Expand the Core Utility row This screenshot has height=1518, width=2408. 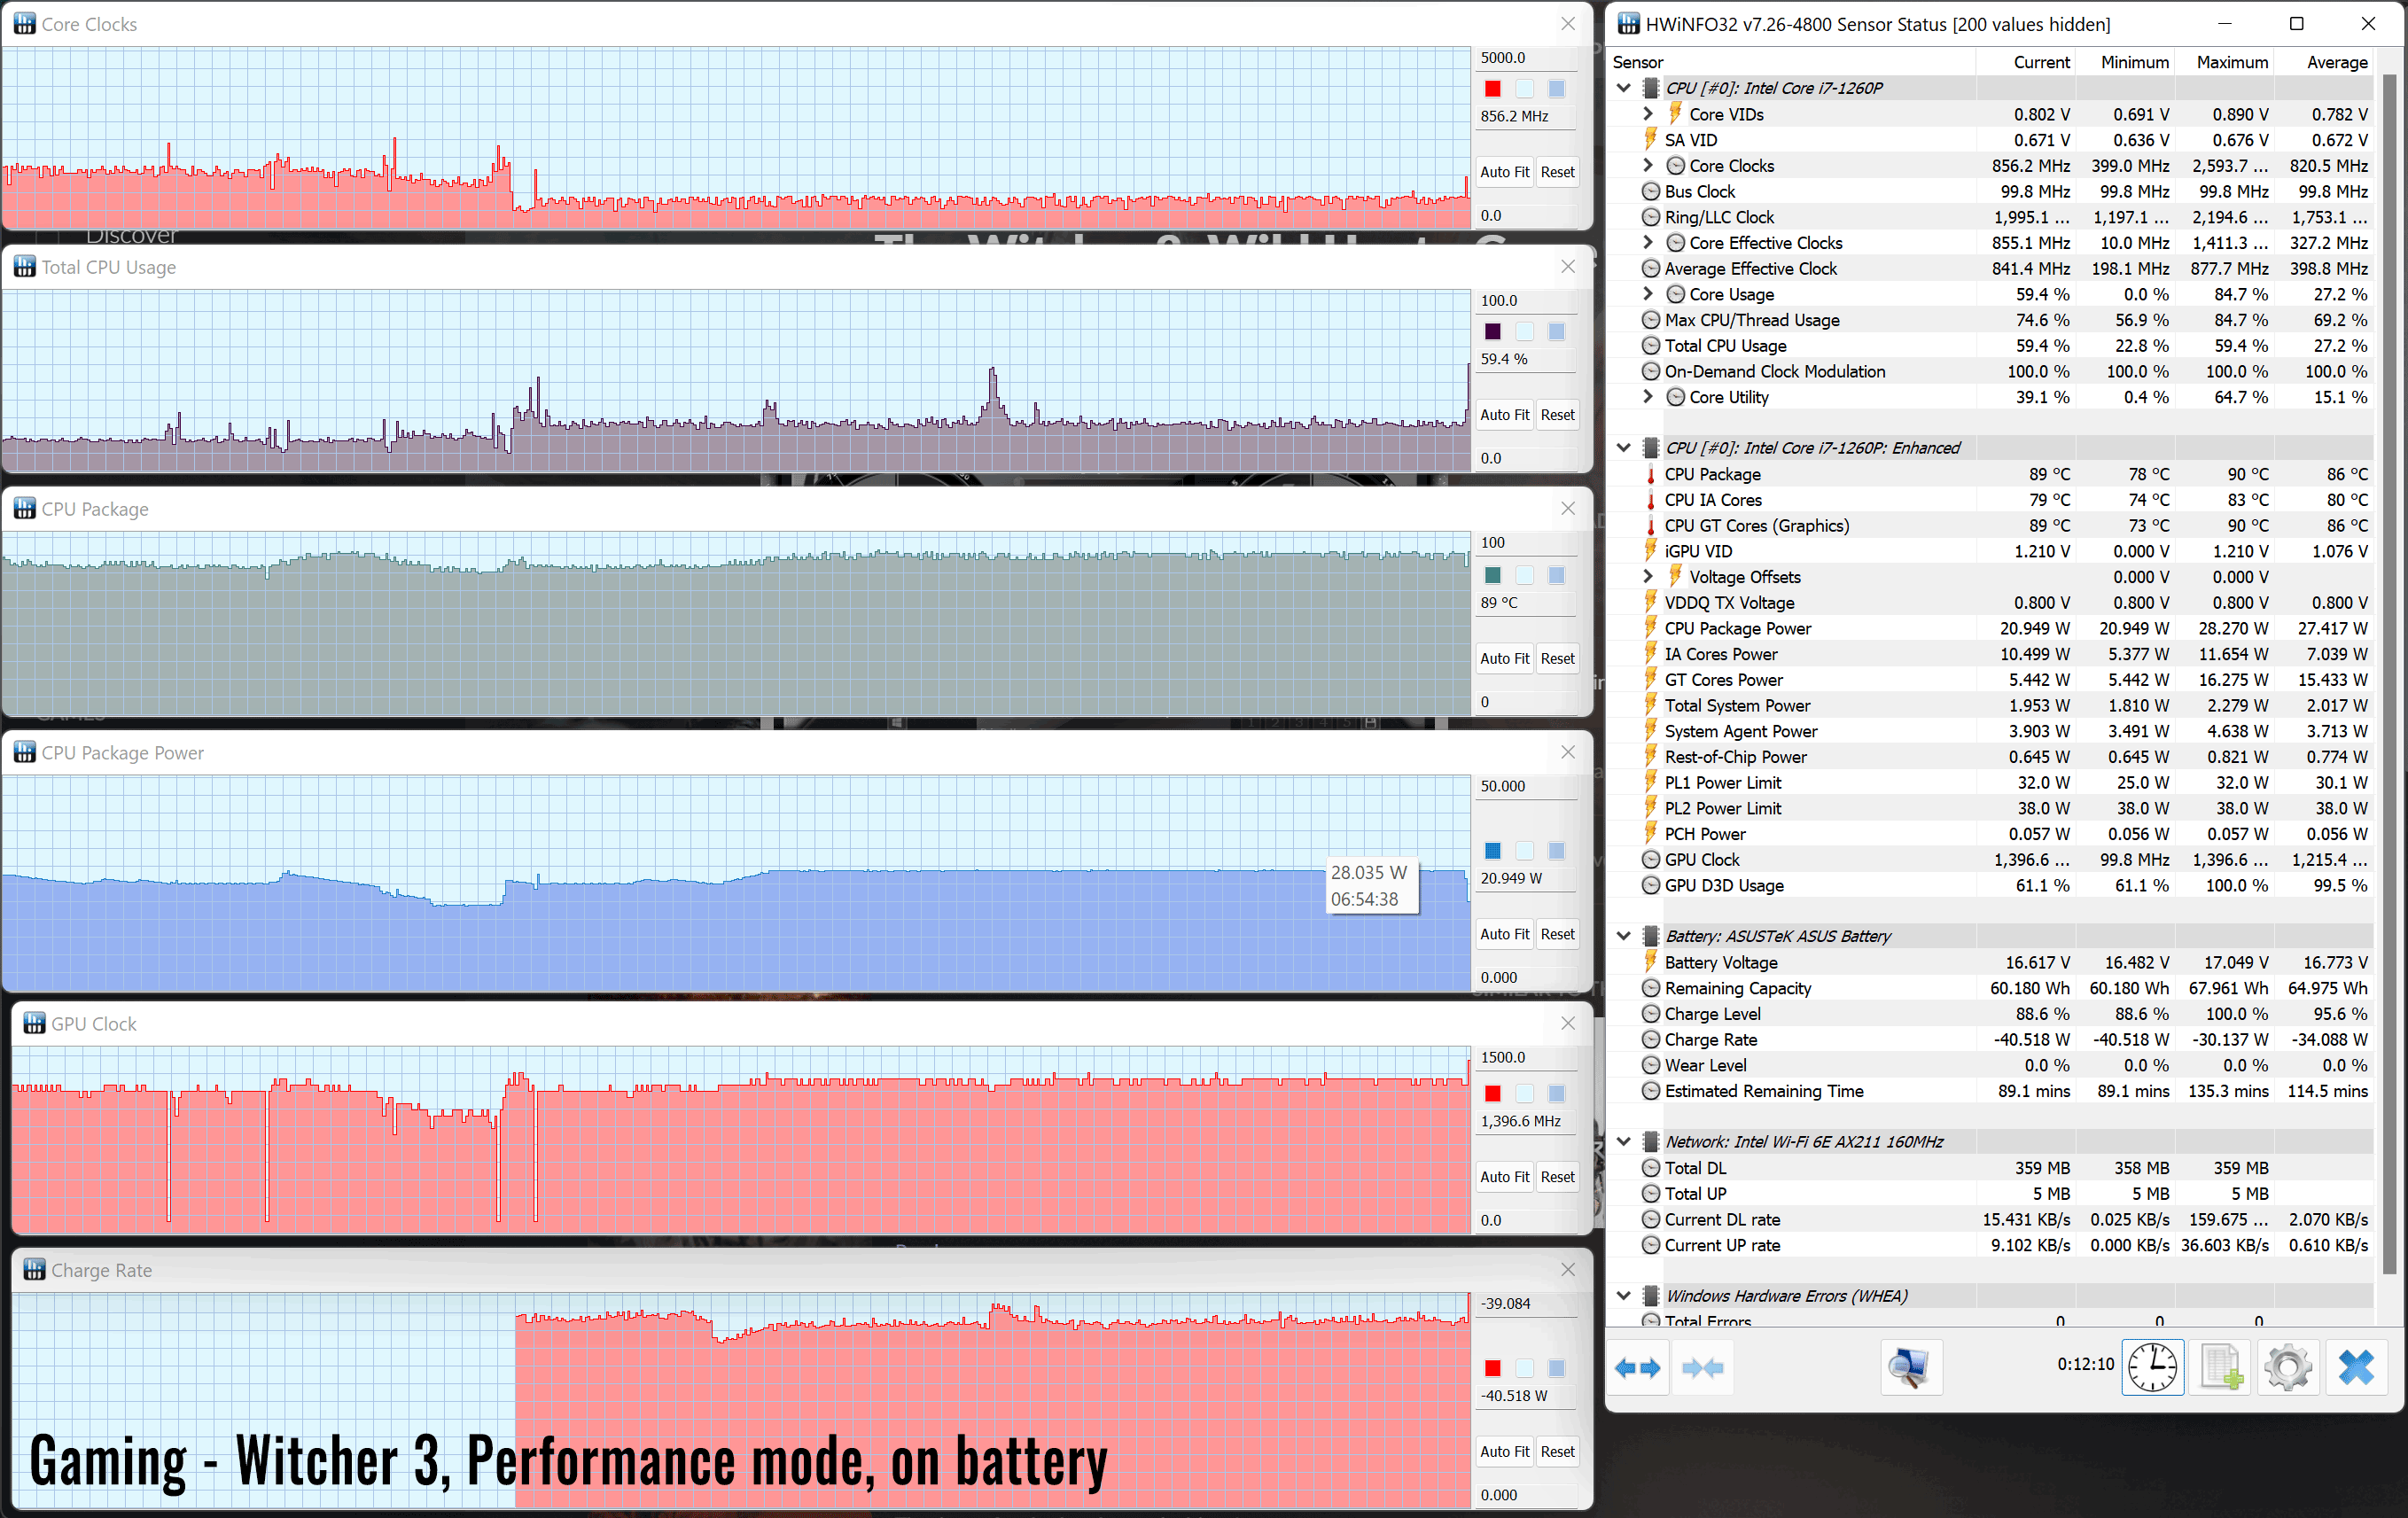click(1648, 397)
